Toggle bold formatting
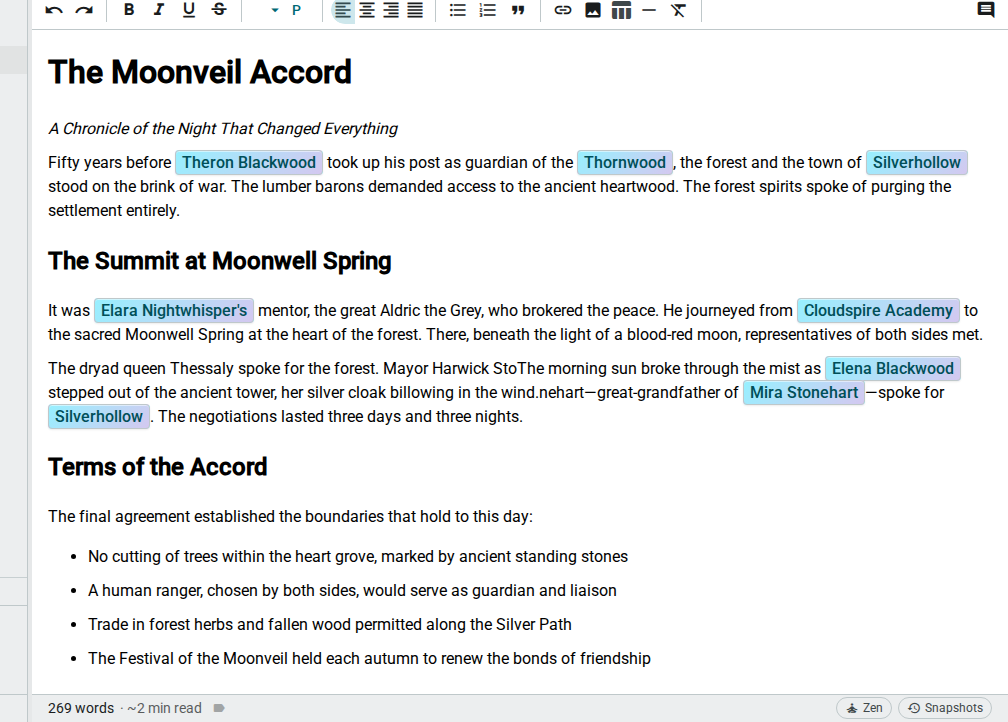Viewport: 1008px width, 722px height. click(129, 10)
